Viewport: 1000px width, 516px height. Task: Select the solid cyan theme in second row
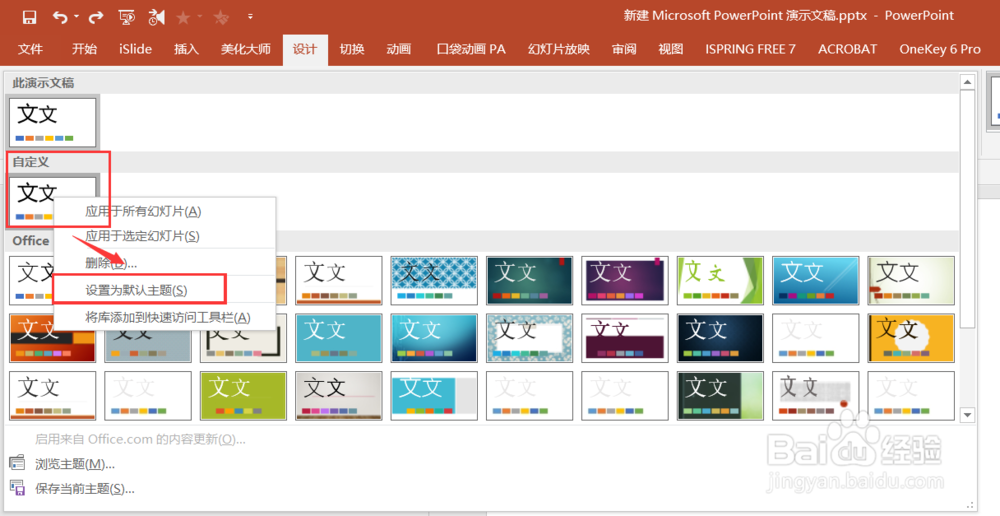[339, 338]
